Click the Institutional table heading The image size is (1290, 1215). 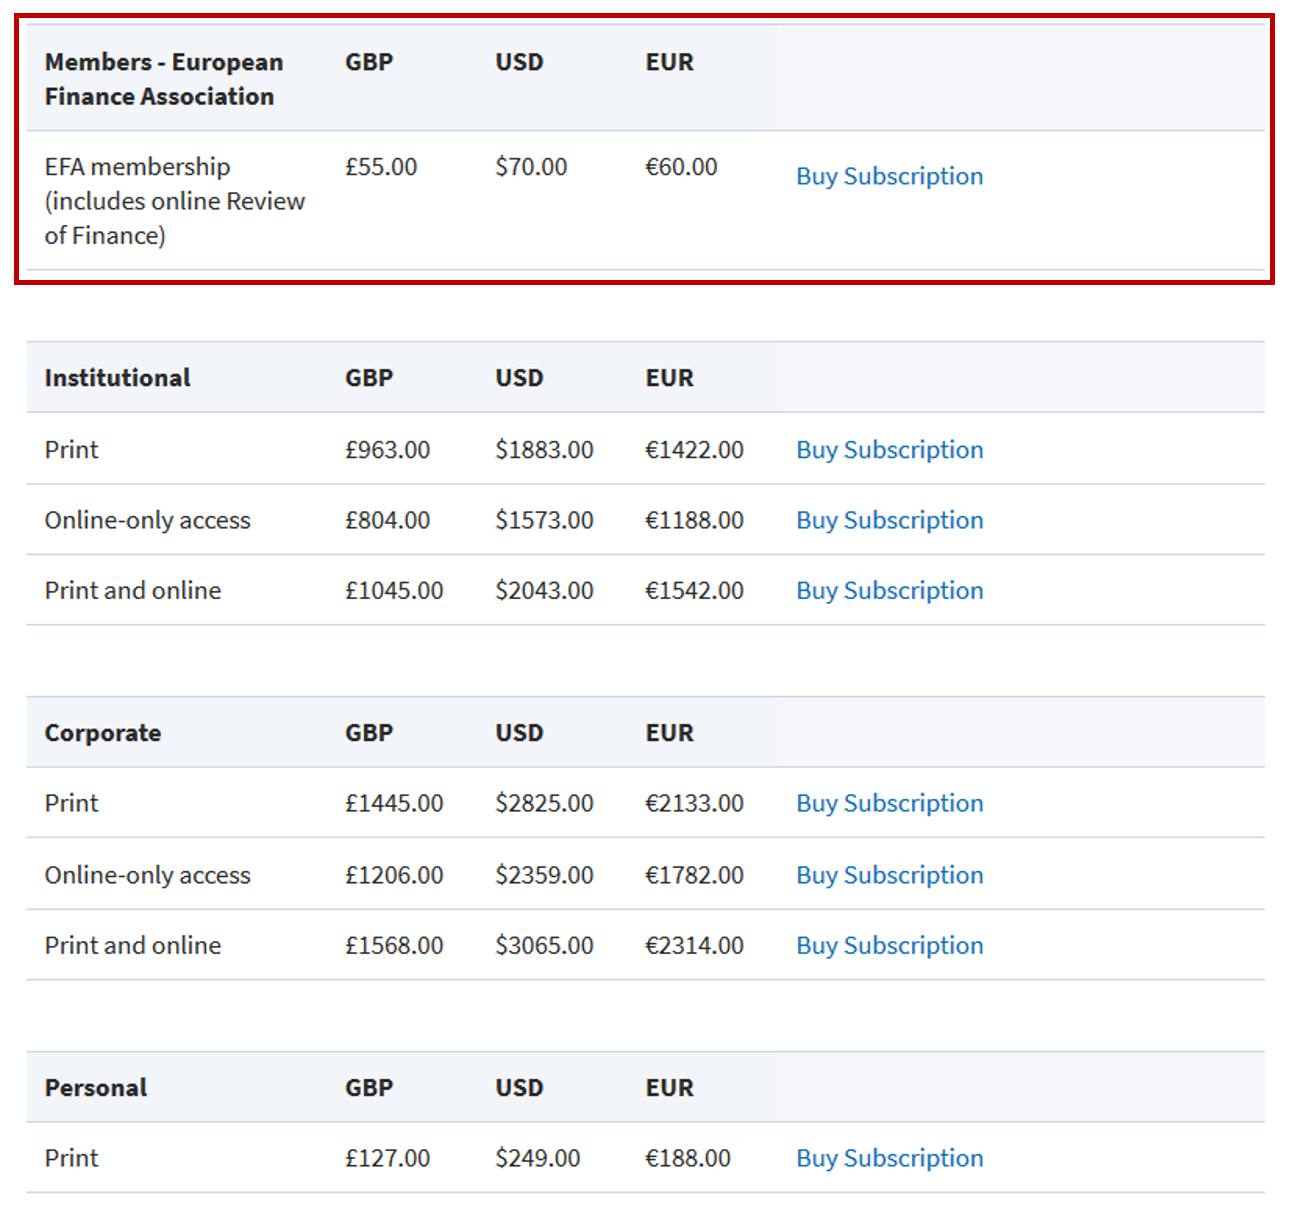(117, 378)
